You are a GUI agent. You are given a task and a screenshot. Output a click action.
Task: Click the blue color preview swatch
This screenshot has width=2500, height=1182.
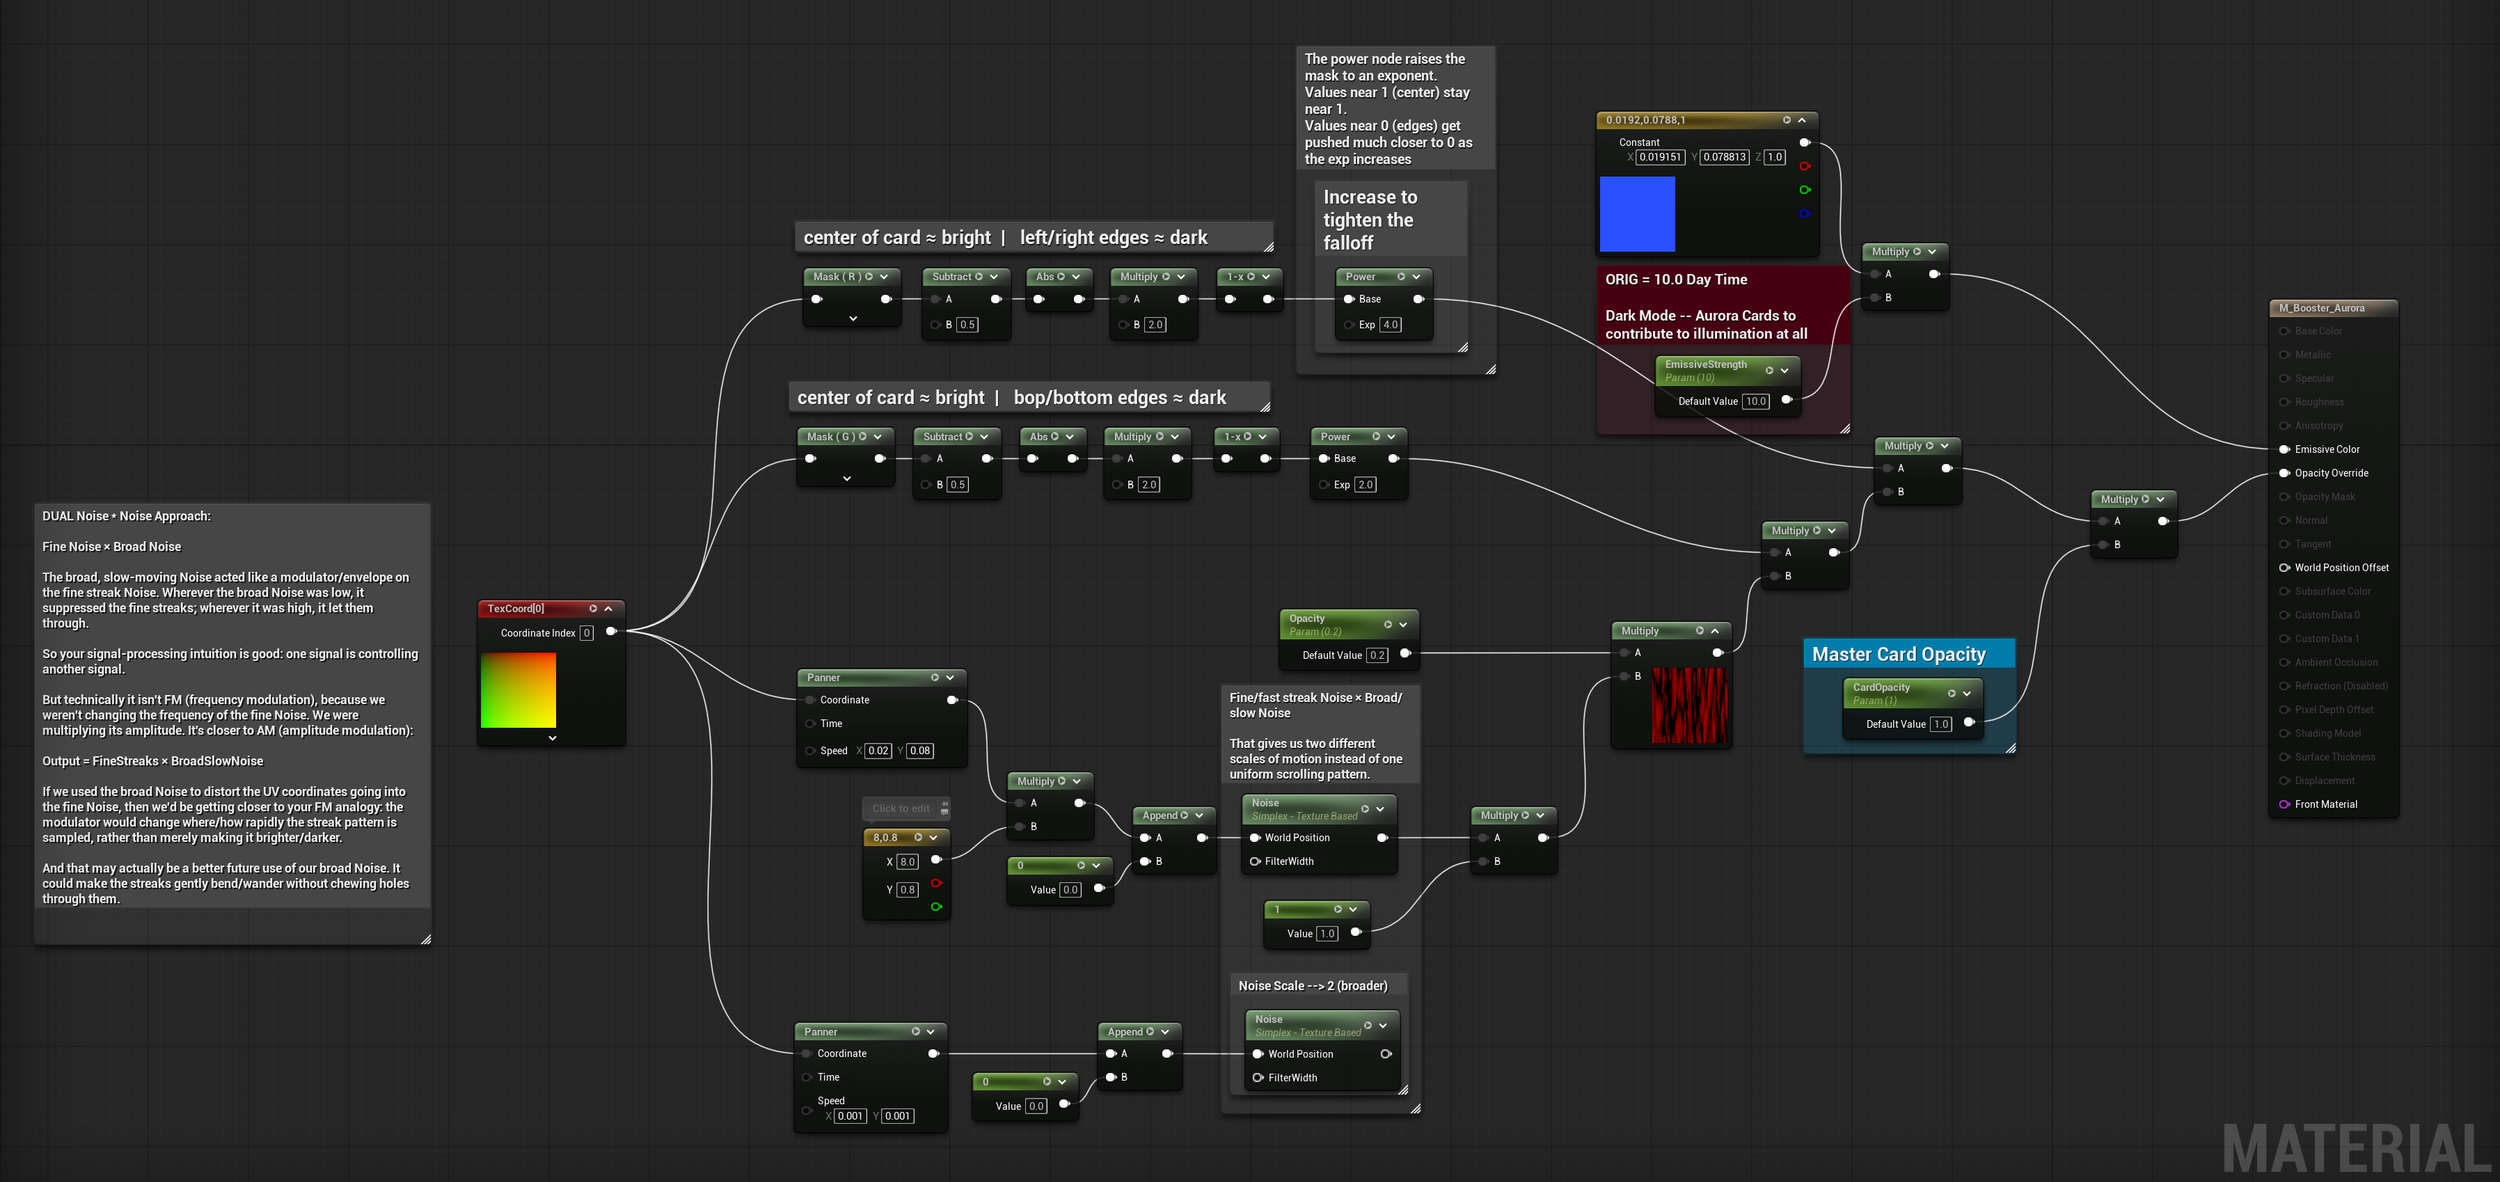click(1637, 214)
